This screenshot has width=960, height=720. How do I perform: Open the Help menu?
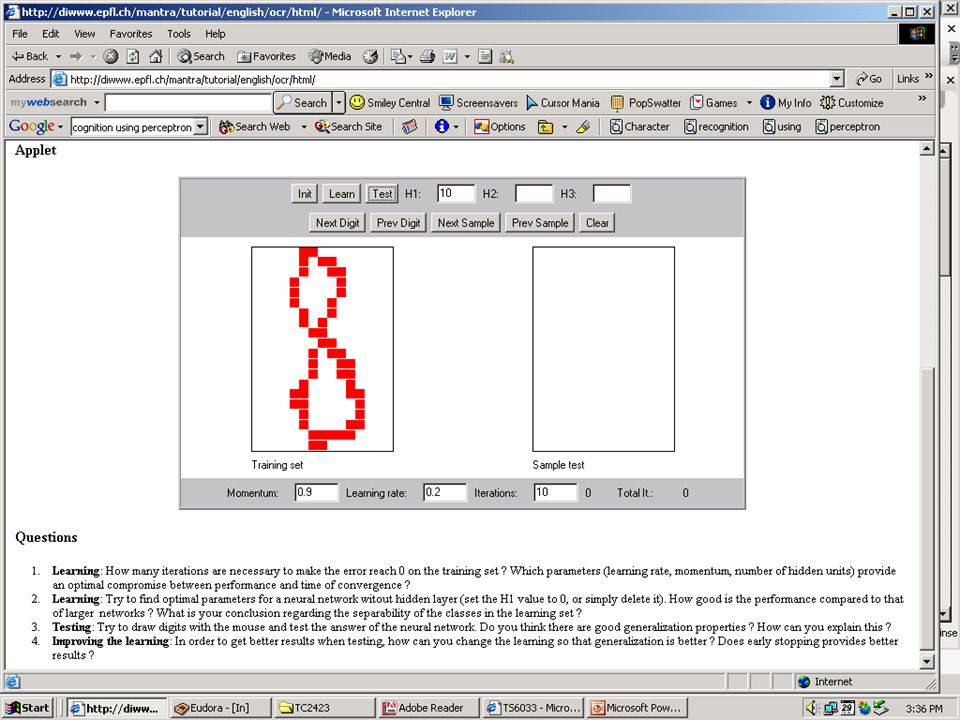pos(215,34)
